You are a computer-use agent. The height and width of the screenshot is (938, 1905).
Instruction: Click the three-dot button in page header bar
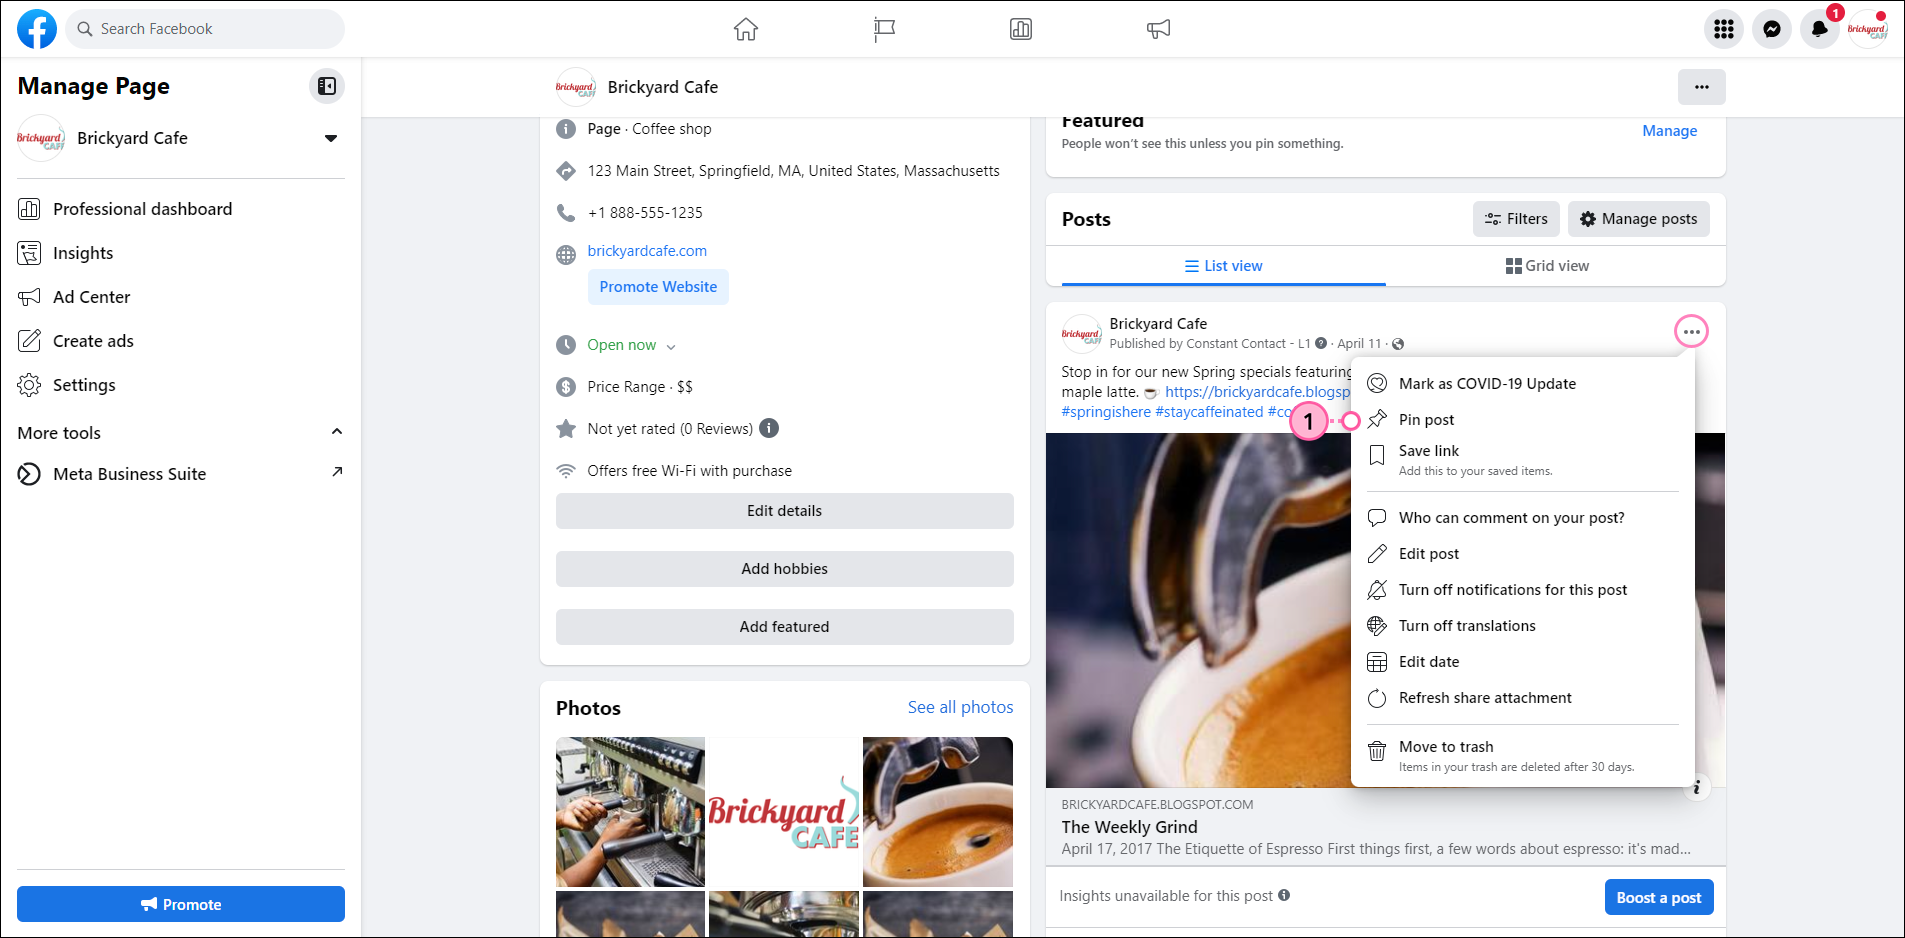click(x=1702, y=87)
